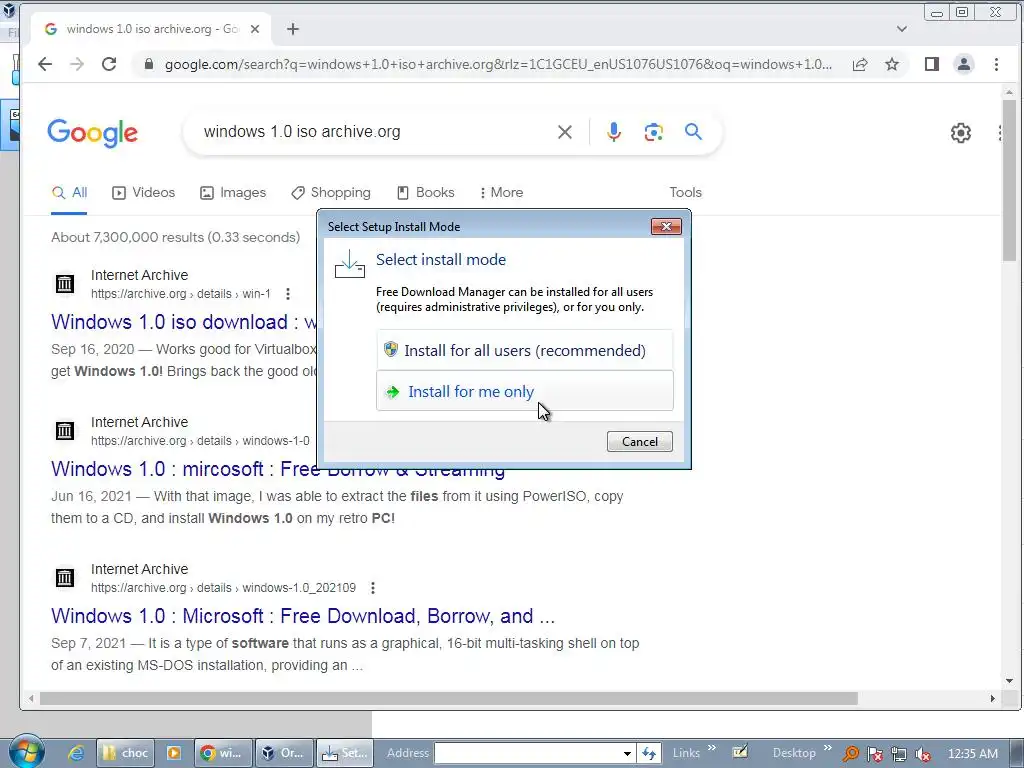This screenshot has height=768, width=1024.
Task: Go to the Google logo homepage
Action: (x=93, y=133)
